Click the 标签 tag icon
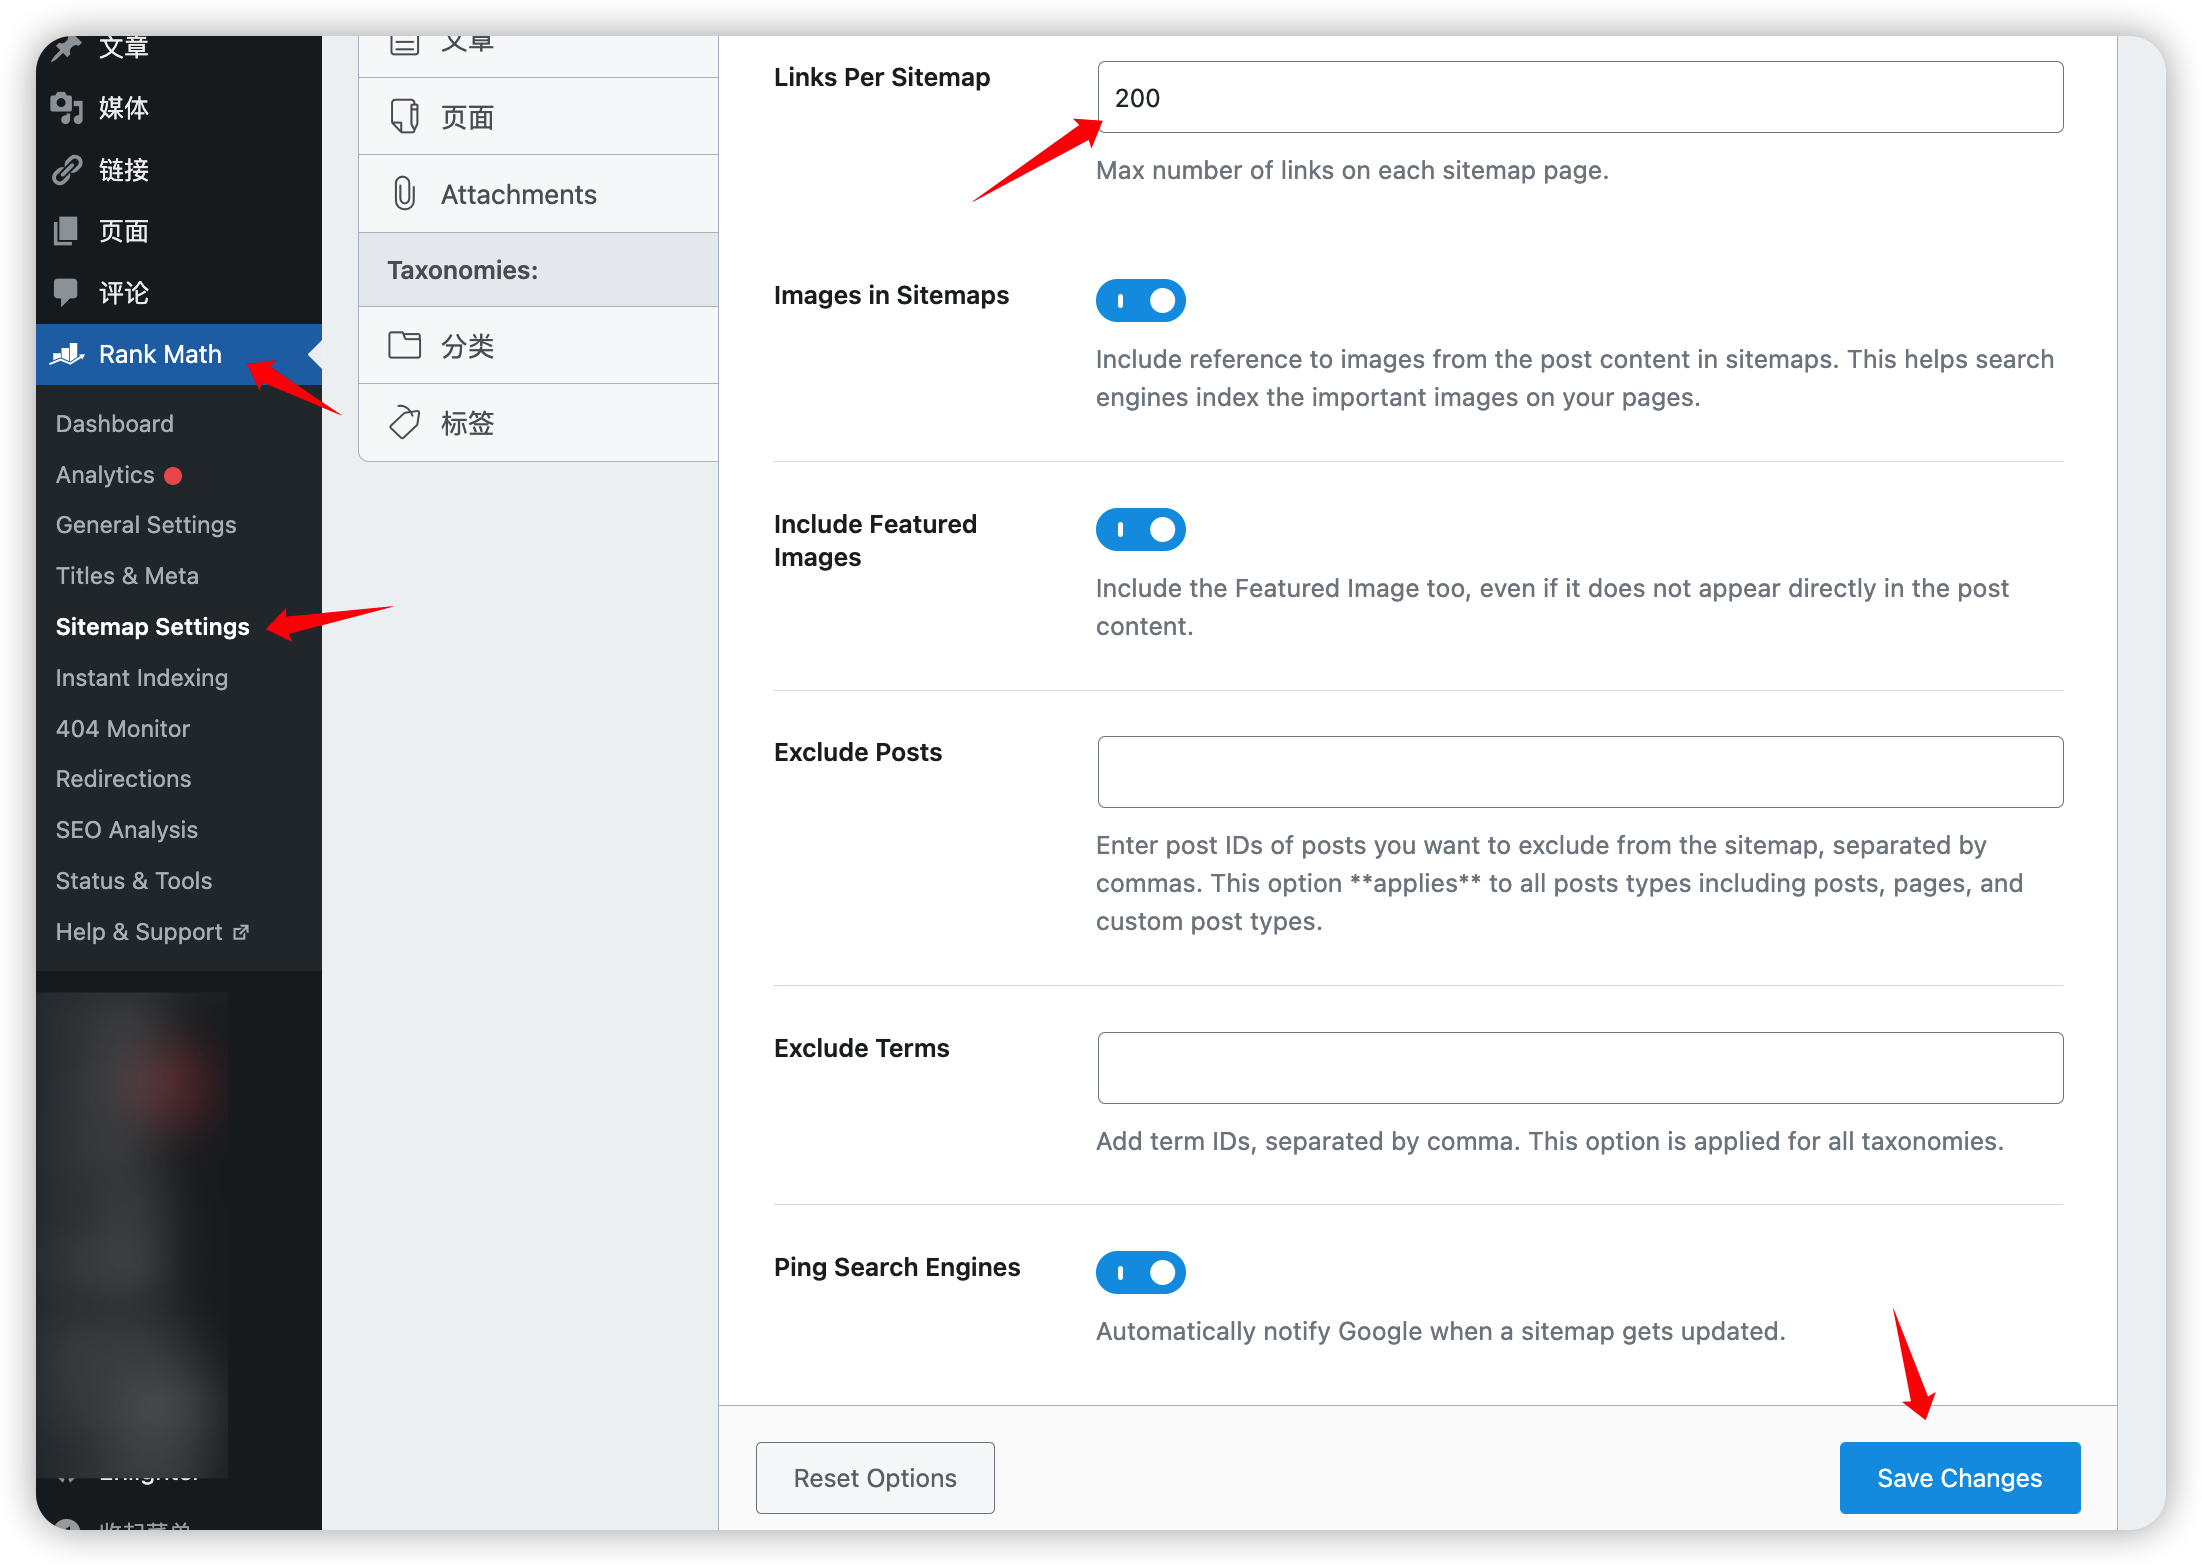This screenshot has width=2202, height=1566. click(405, 423)
